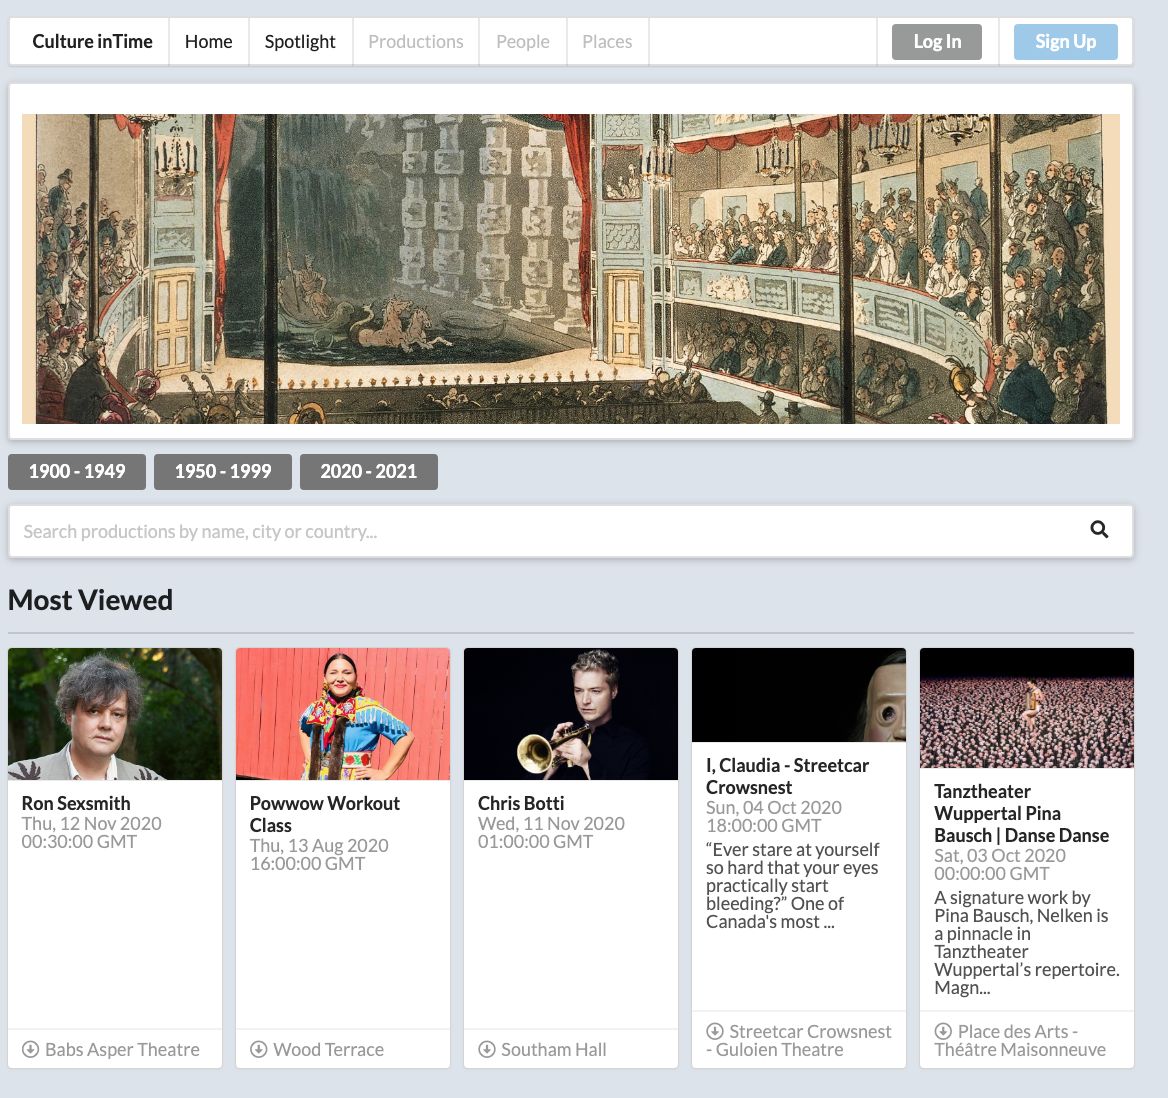The width and height of the screenshot is (1168, 1098).
Task: Click Place des Arts - Théâtre Maisonneuve link
Action: (x=1020, y=1041)
